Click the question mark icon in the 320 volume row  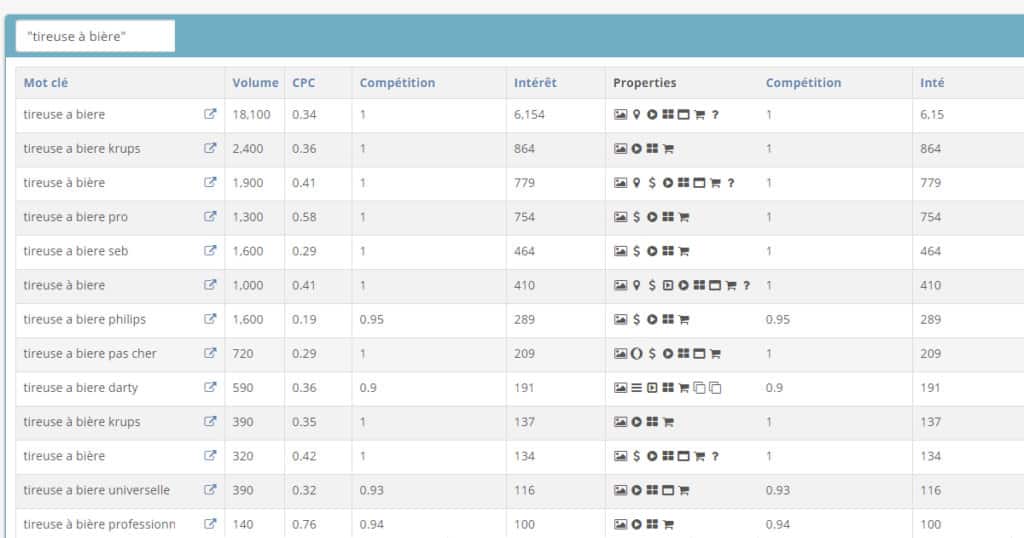click(715, 456)
